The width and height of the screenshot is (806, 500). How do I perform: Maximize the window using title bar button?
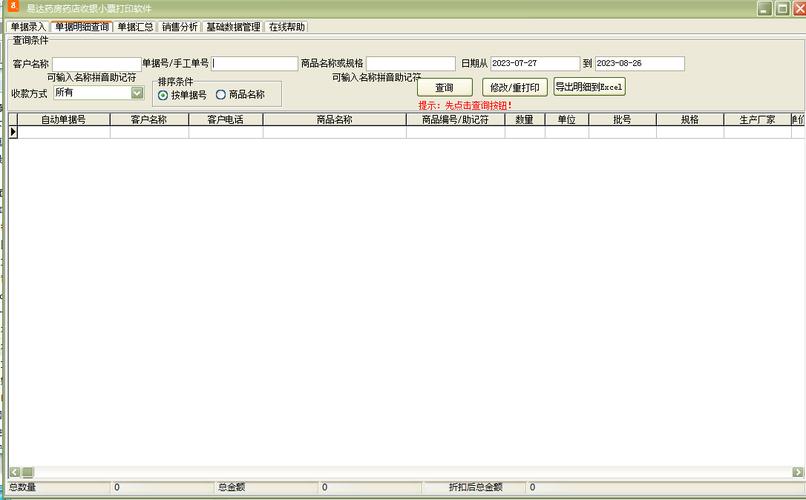[782, 8]
